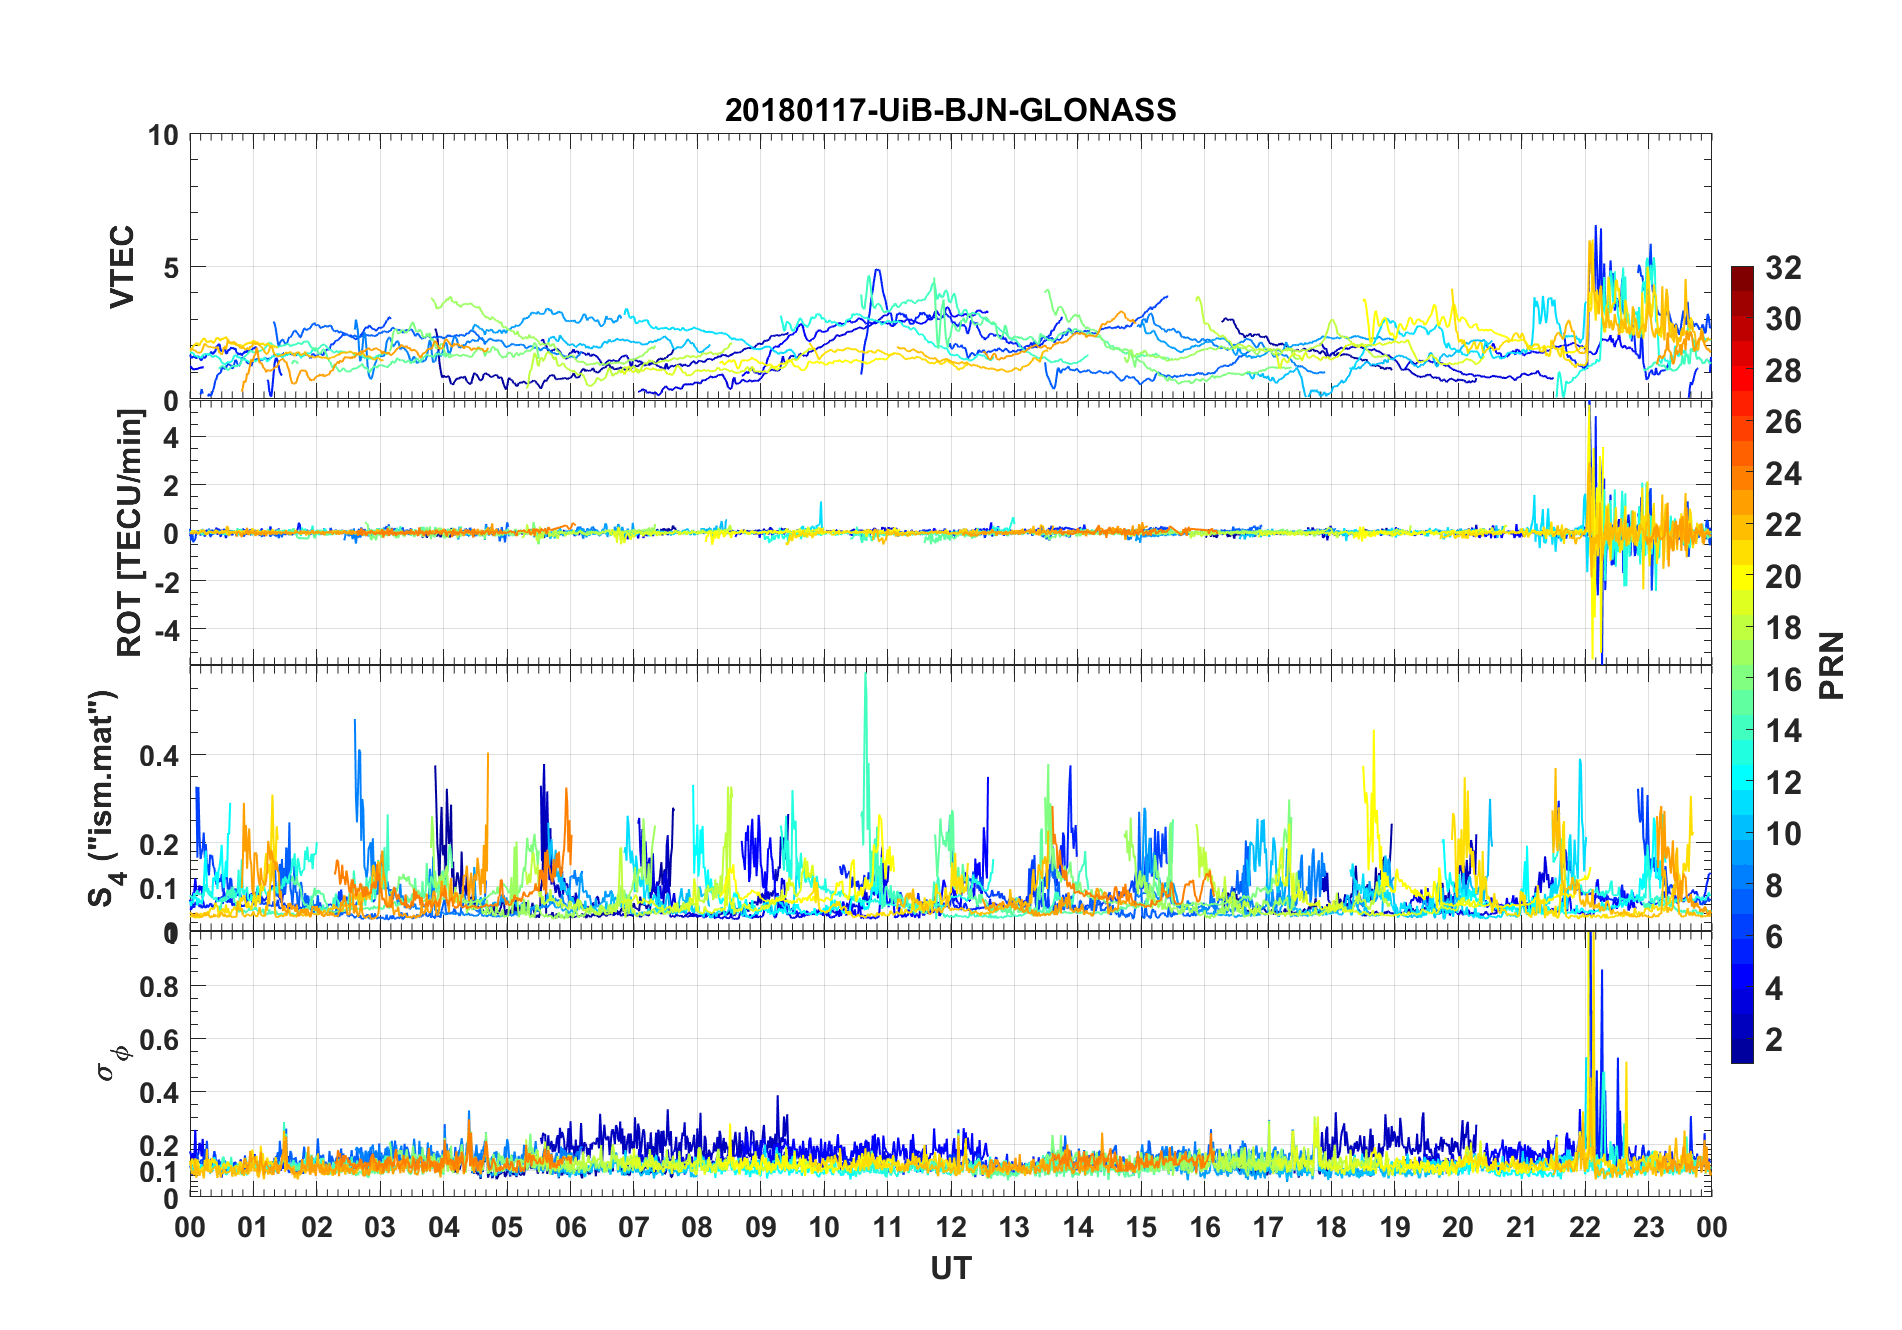Click UT axis tick label 13
The image size is (1902, 1330).
click(x=1014, y=1228)
